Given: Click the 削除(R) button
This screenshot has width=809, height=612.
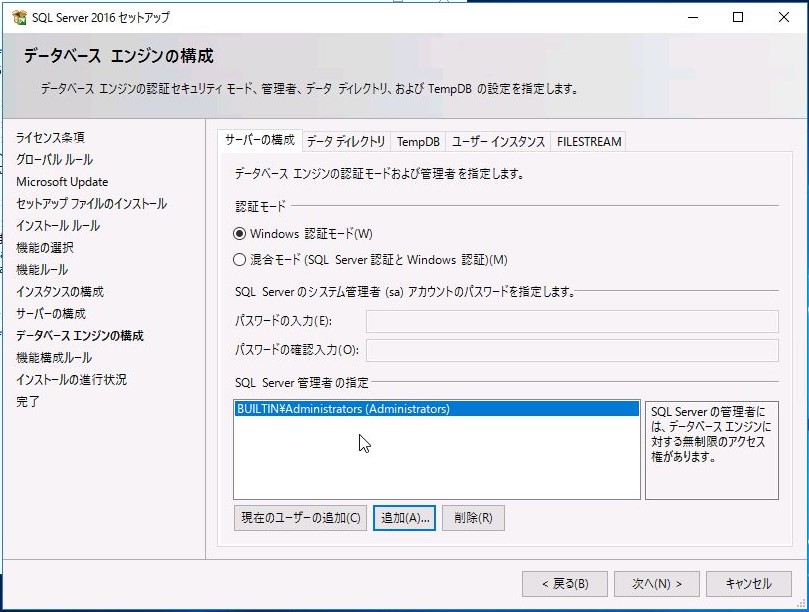Looking at the screenshot, I should coord(473,518).
